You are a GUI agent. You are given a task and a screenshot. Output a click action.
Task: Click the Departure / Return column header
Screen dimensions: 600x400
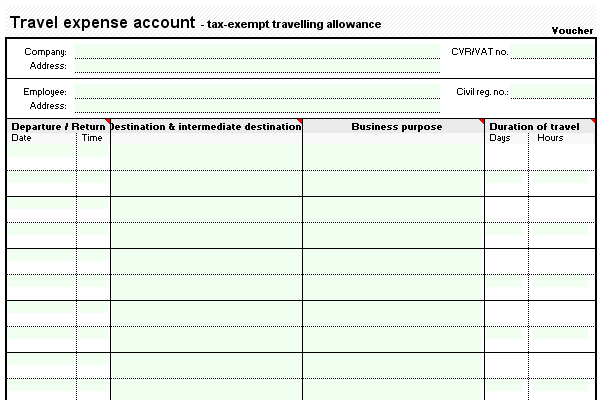[x=58, y=127]
